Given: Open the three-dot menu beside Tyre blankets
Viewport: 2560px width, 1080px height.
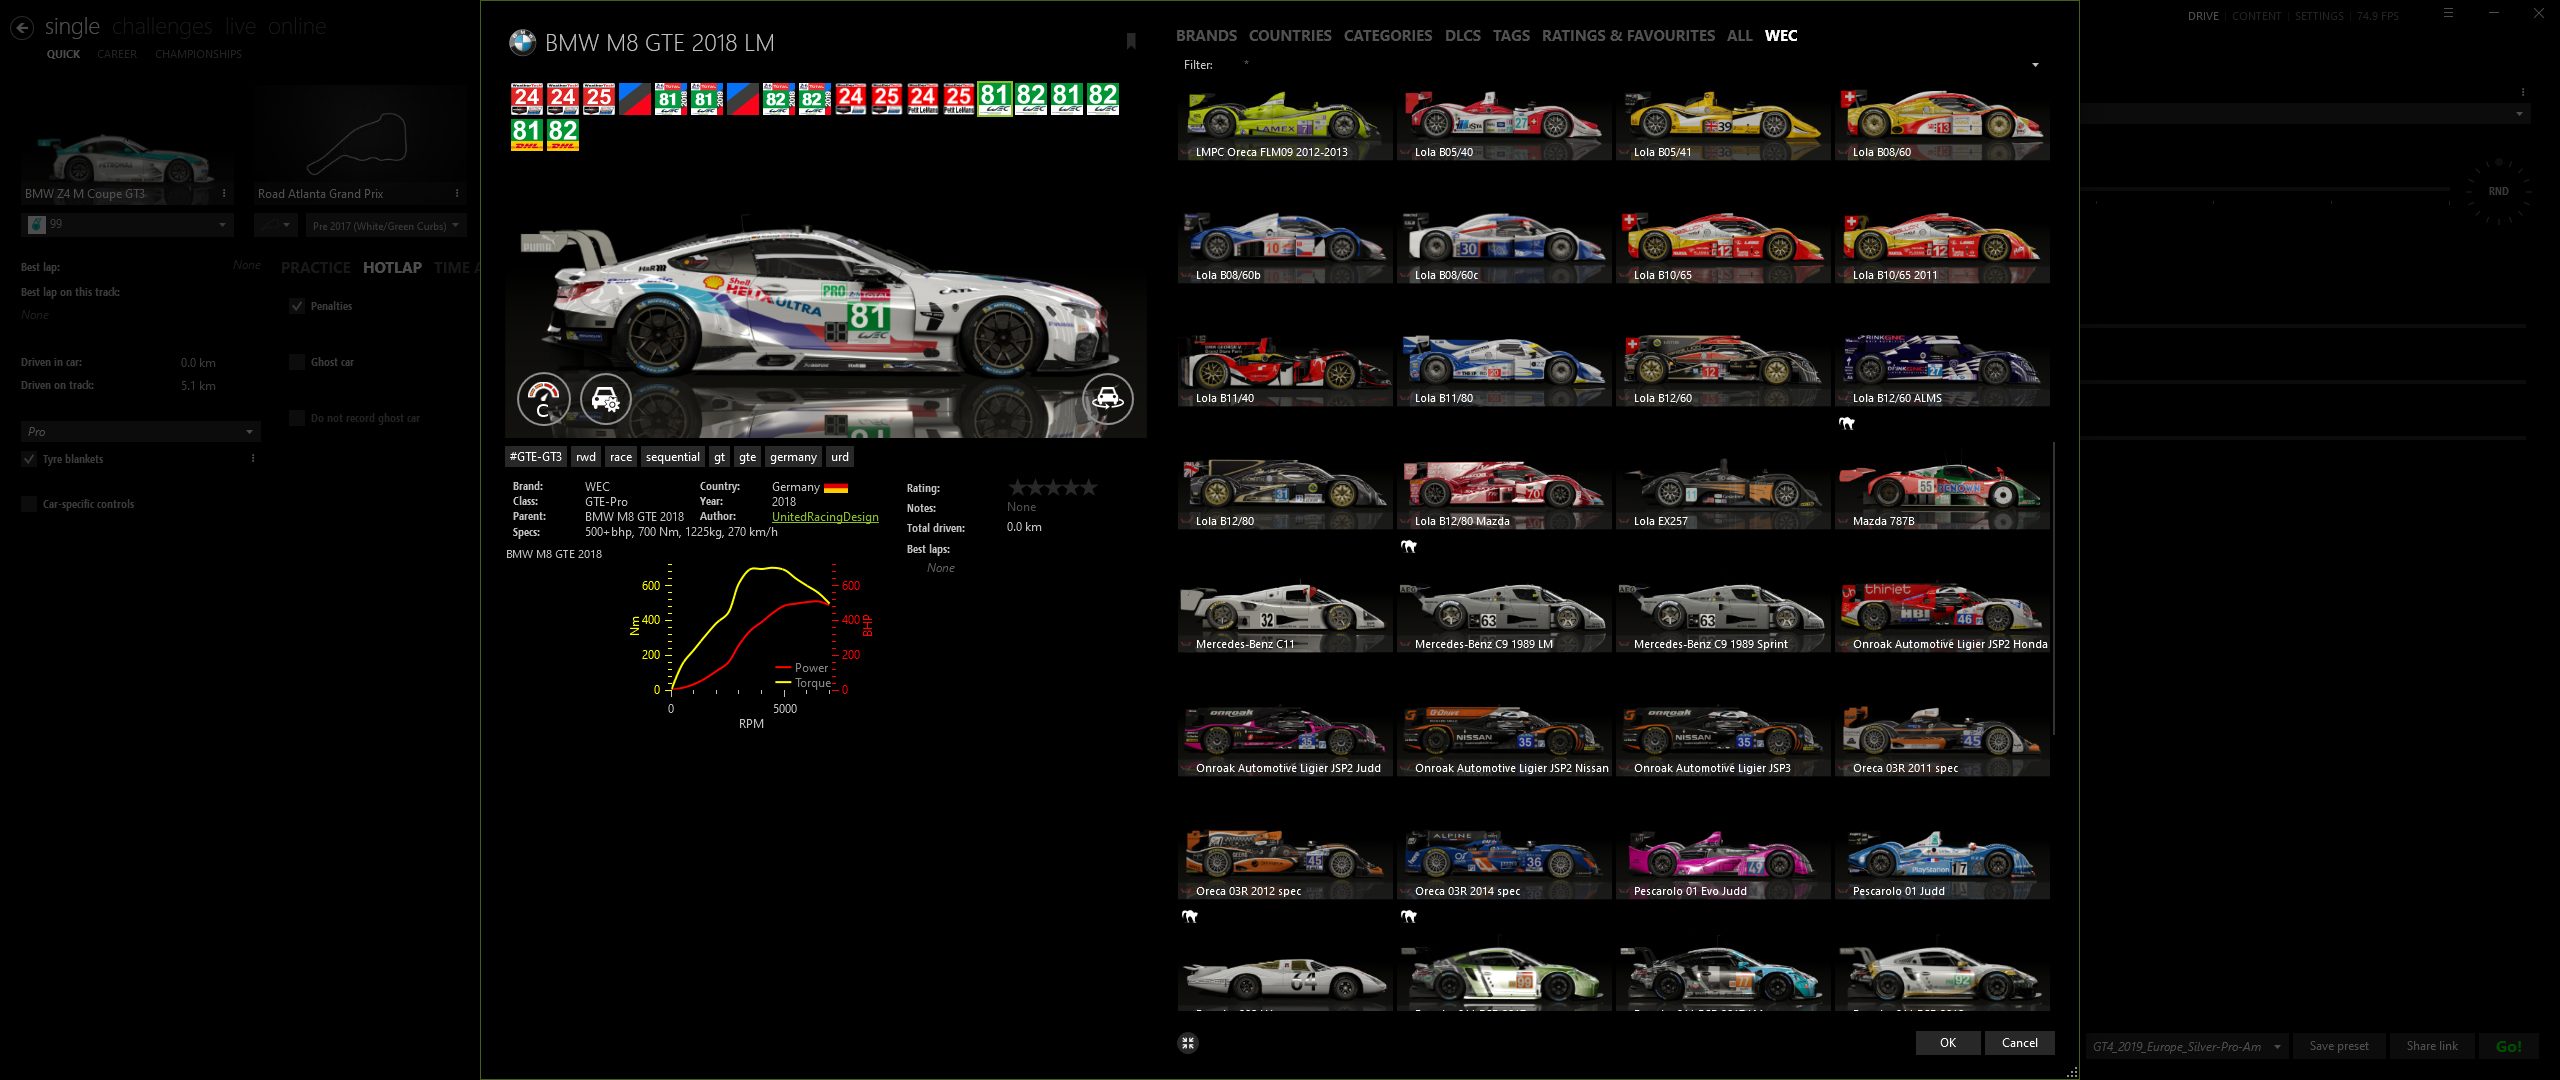Looking at the screenshot, I should (x=253, y=459).
